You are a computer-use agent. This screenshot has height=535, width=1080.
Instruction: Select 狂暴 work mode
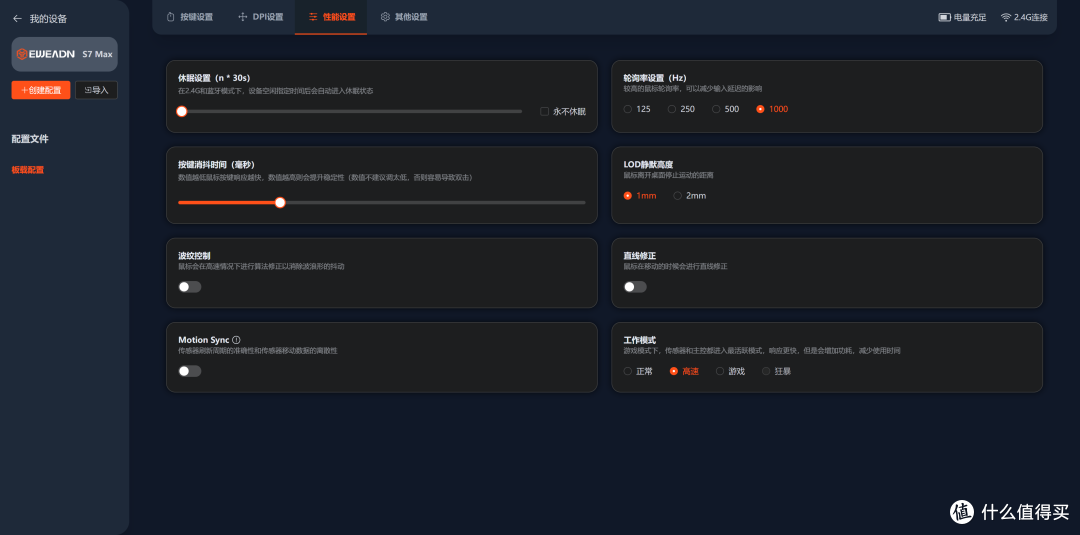click(766, 371)
